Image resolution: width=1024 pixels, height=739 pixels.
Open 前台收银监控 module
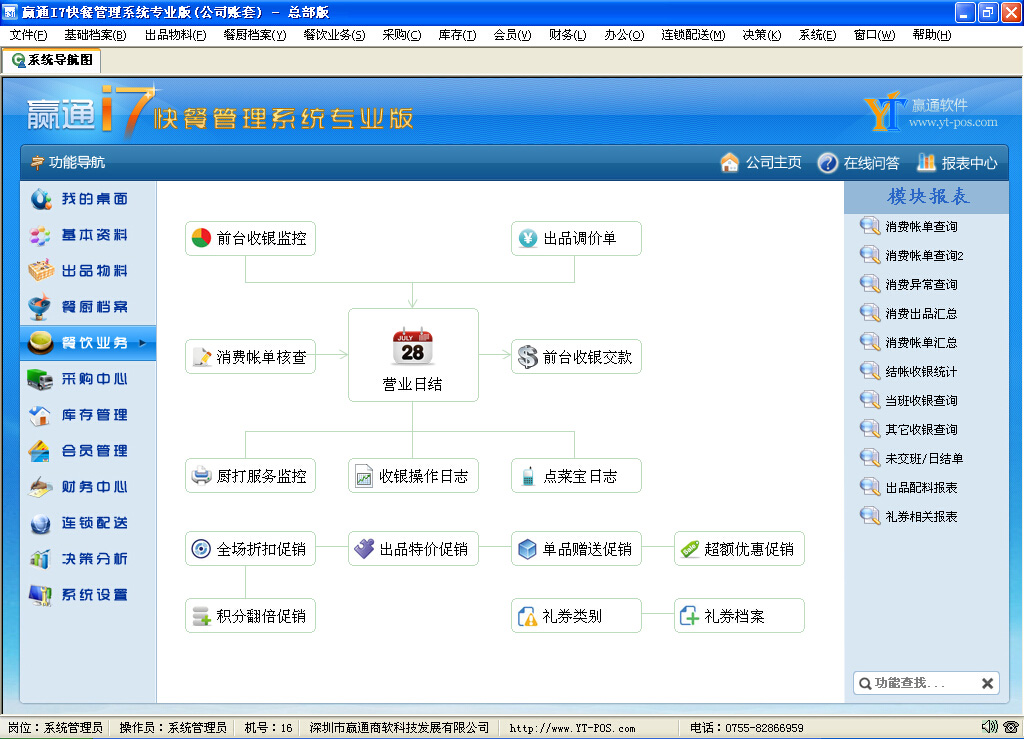pos(250,238)
